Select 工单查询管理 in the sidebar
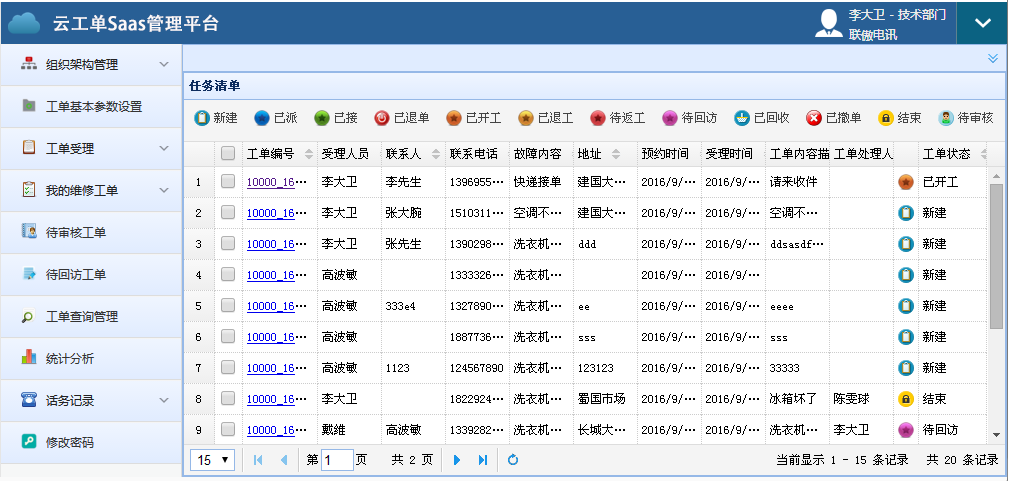Viewport: 1009px width, 481px height. 82,316
